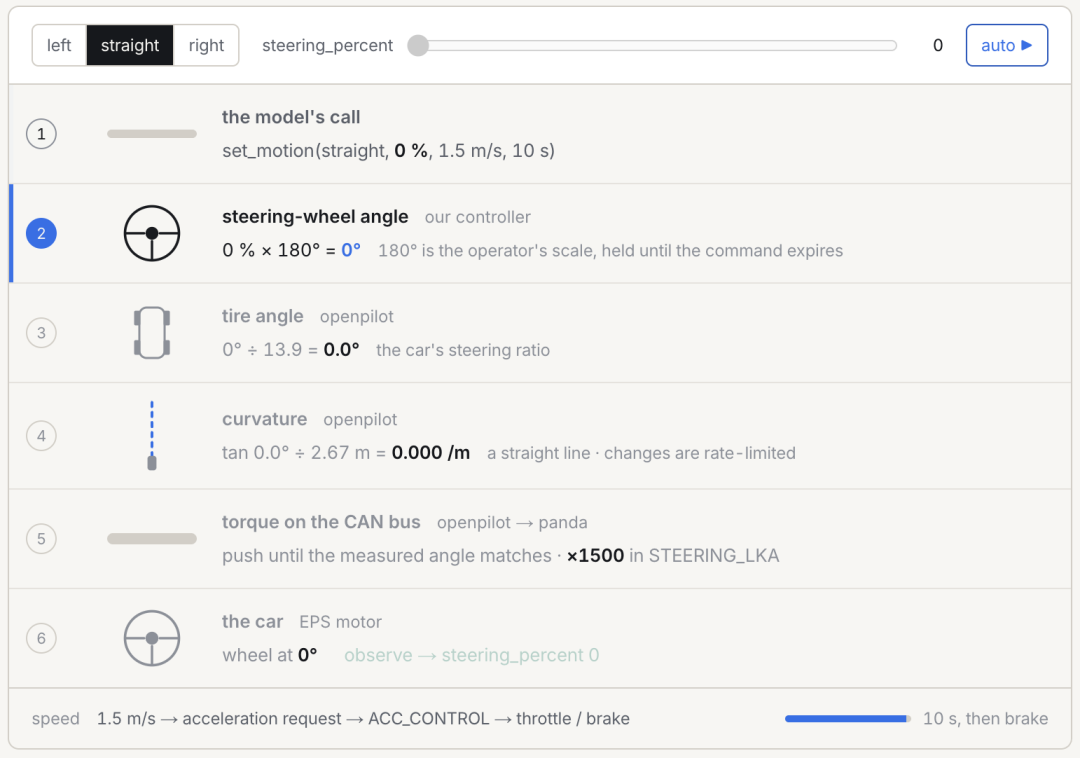This screenshot has height=758, width=1080.
Task: Click the steering wheel icon in step 2
Action: coord(152,233)
